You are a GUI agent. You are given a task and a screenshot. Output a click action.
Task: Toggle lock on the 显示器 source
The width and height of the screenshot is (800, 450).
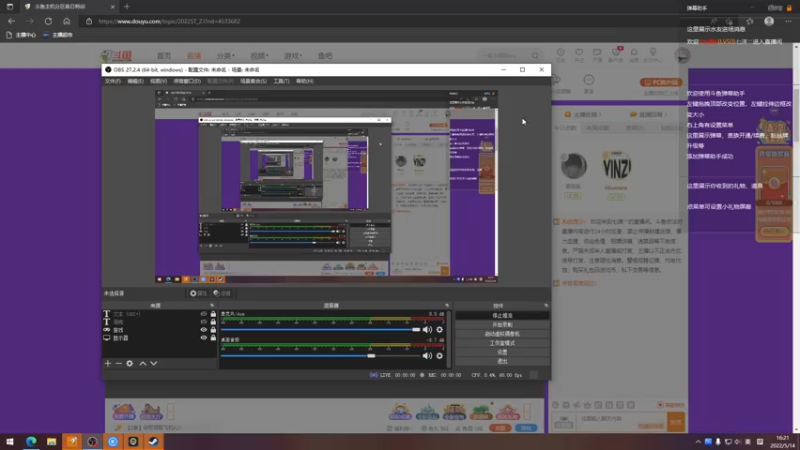pyautogui.click(x=213, y=338)
